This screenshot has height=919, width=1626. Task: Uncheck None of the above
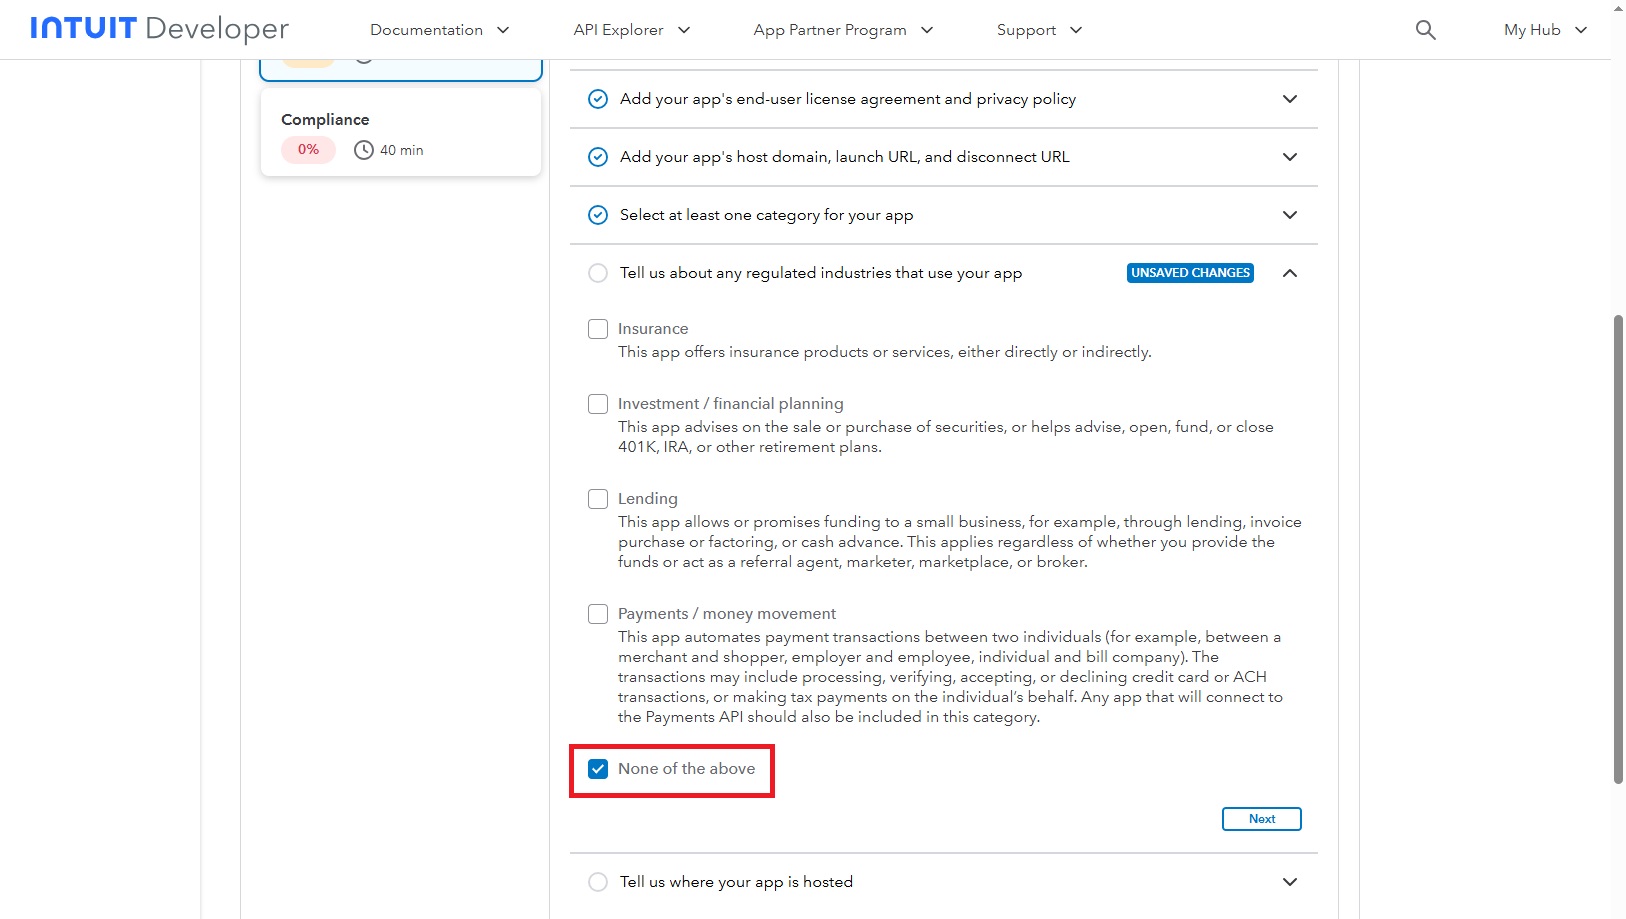tap(598, 769)
